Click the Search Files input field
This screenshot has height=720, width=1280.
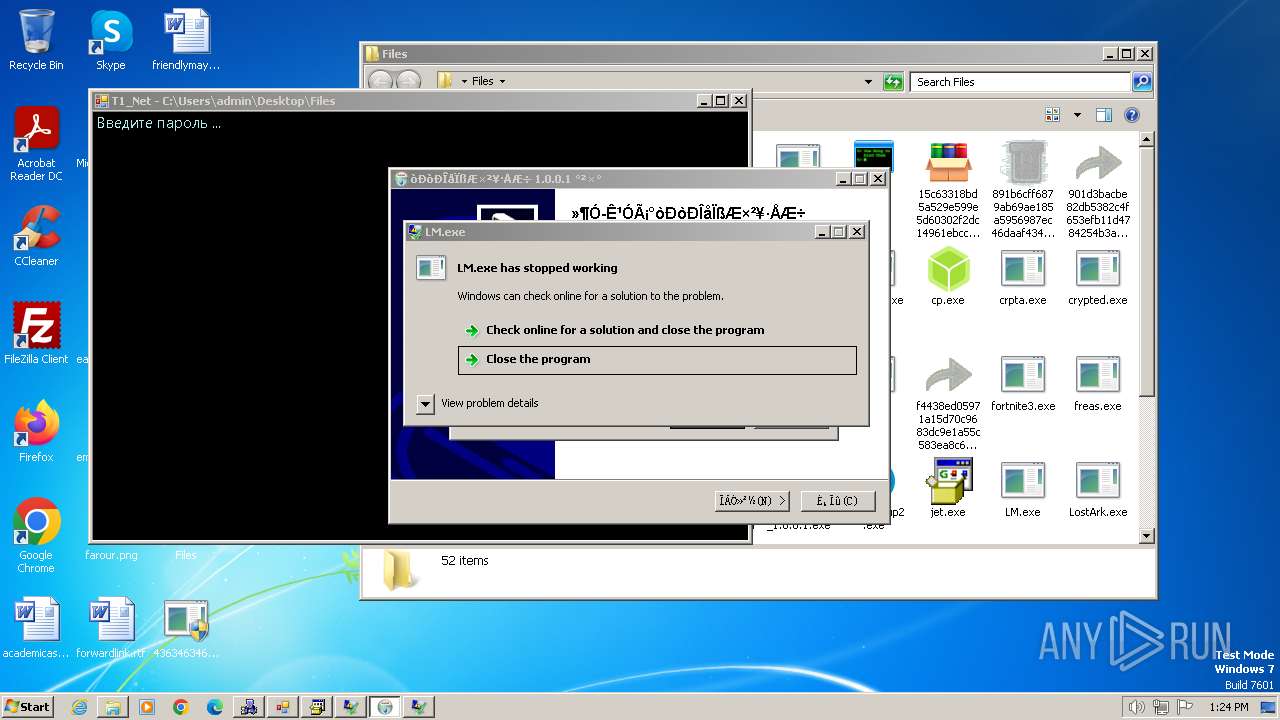1021,82
